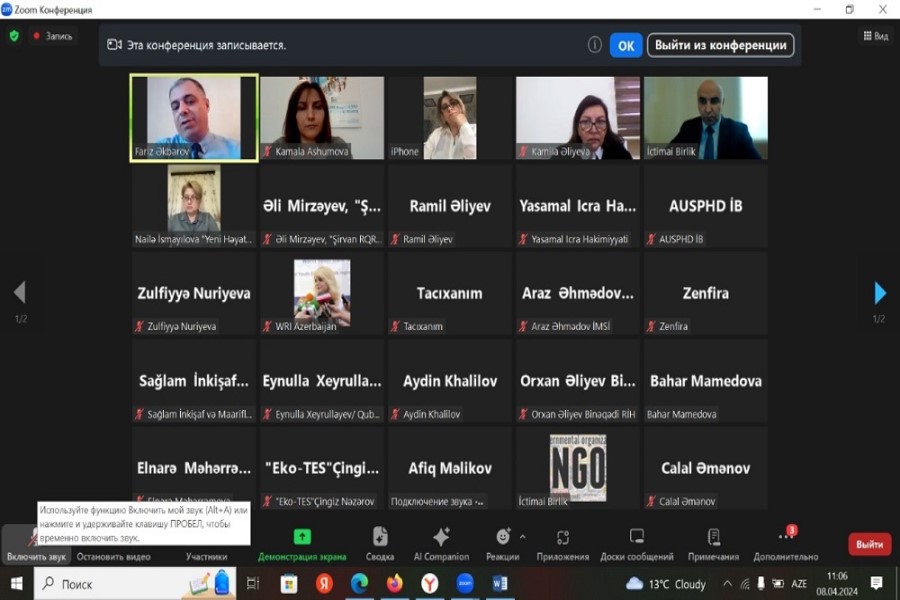Click the Запись recording indicator
Image resolution: width=900 pixels, height=600 pixels.
tap(53, 36)
